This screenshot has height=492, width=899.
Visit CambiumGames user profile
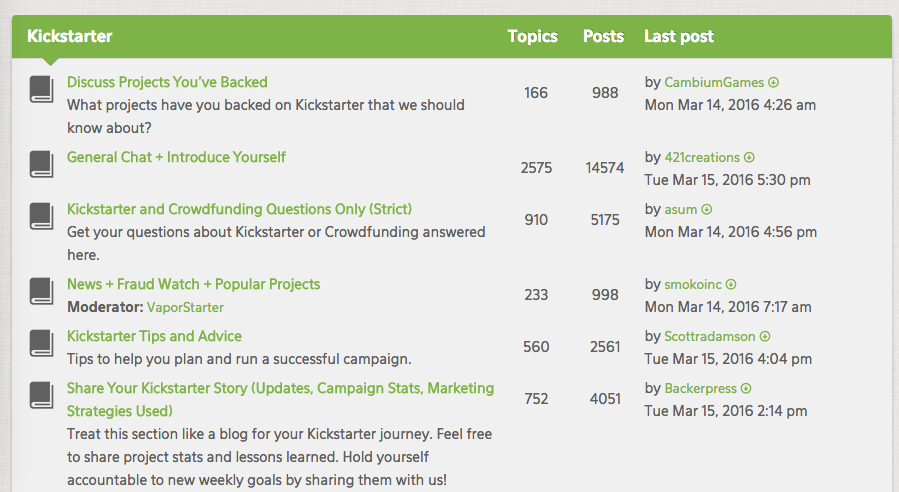(x=714, y=83)
